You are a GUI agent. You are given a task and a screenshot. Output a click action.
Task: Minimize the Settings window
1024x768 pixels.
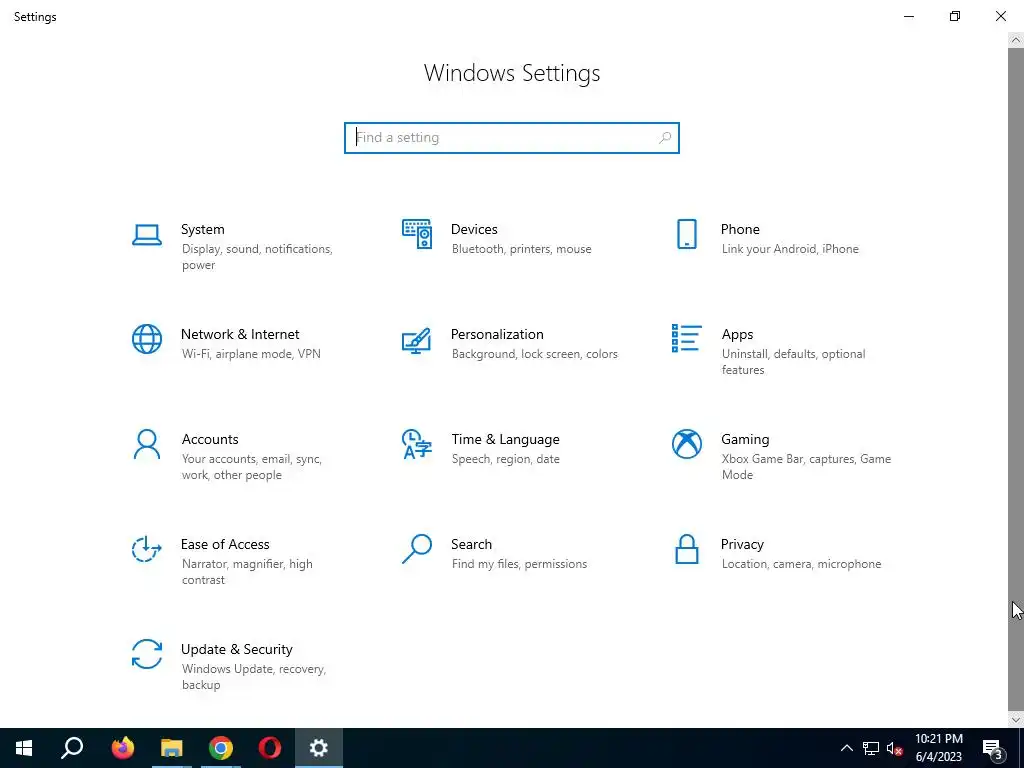(x=909, y=16)
